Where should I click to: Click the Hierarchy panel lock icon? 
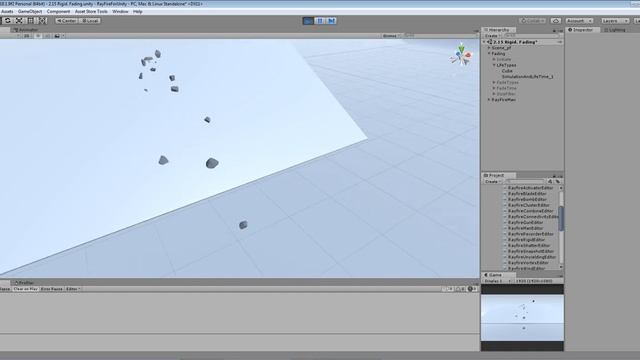click(554, 31)
